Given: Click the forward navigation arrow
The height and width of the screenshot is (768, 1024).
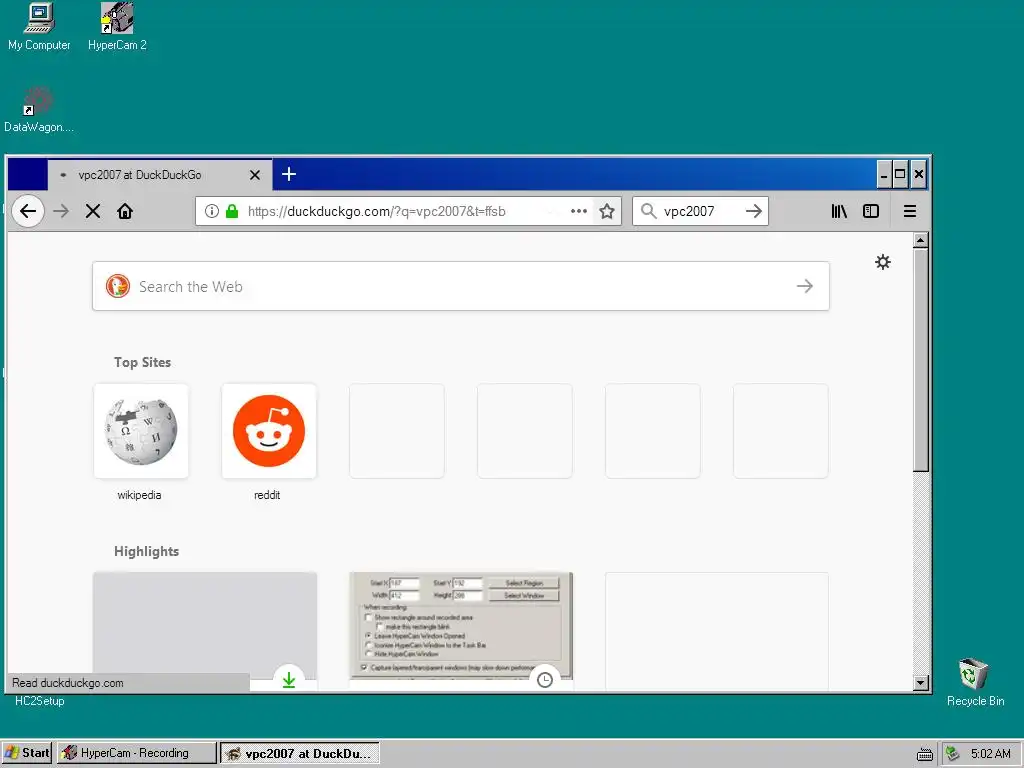Looking at the screenshot, I should click(x=61, y=211).
